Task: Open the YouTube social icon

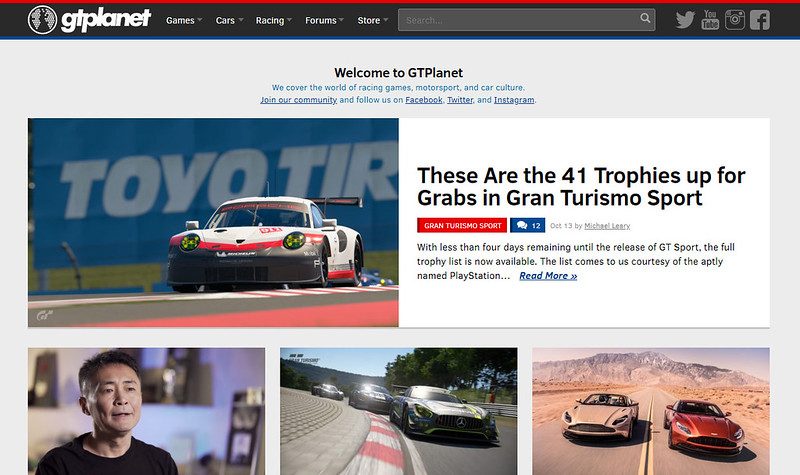Action: 710,20
